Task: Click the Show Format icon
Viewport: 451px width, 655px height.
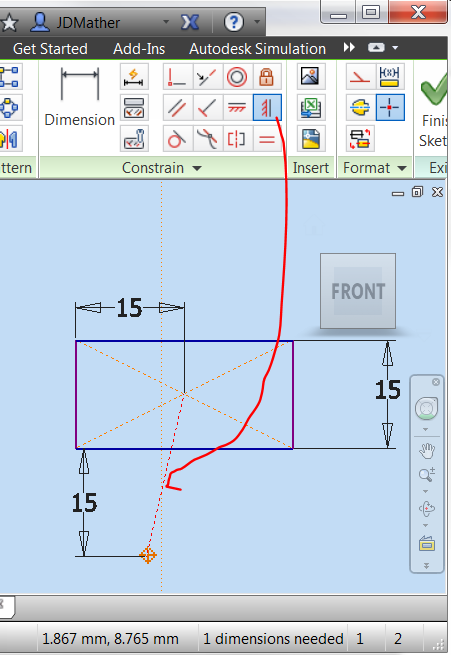Action: [360, 139]
